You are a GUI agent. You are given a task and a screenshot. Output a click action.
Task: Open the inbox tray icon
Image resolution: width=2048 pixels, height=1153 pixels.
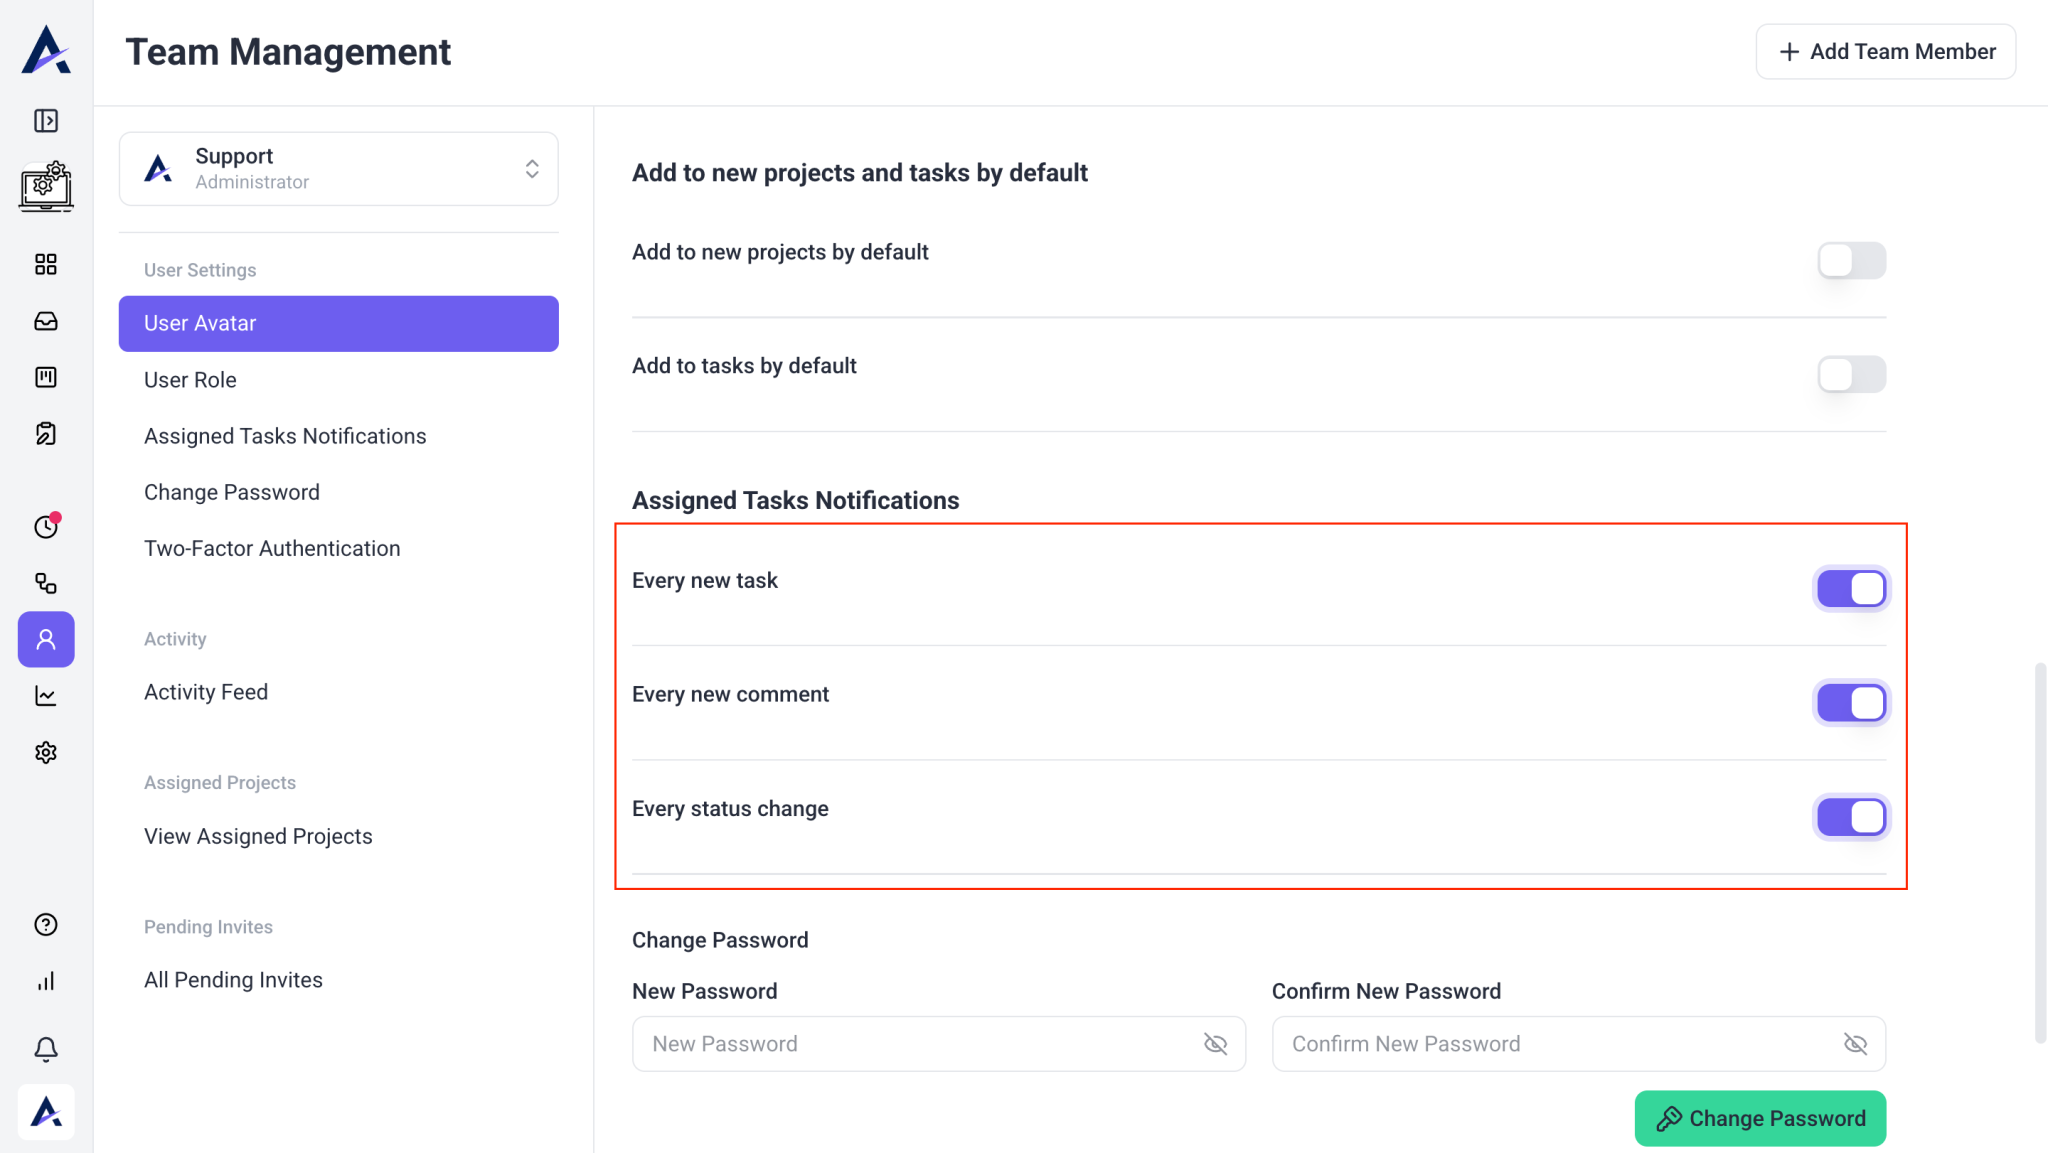click(46, 321)
